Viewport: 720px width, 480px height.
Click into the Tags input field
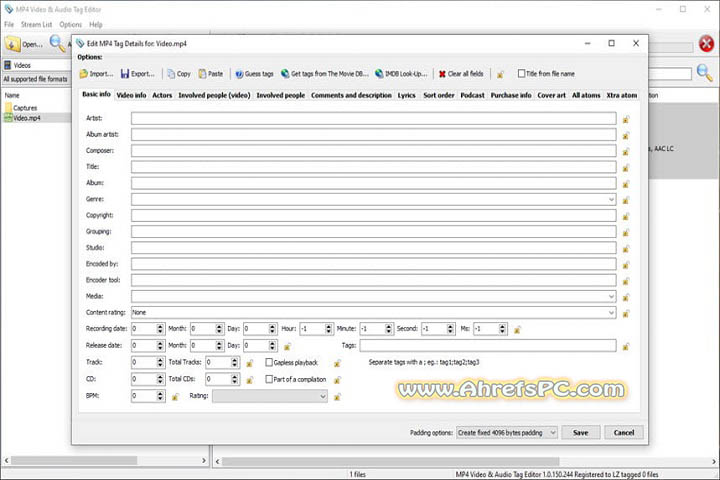[488, 345]
